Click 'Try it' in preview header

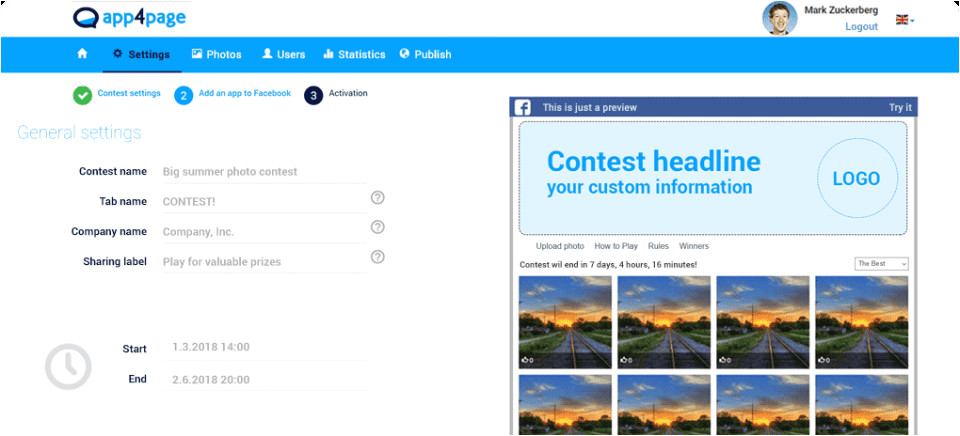[900, 108]
